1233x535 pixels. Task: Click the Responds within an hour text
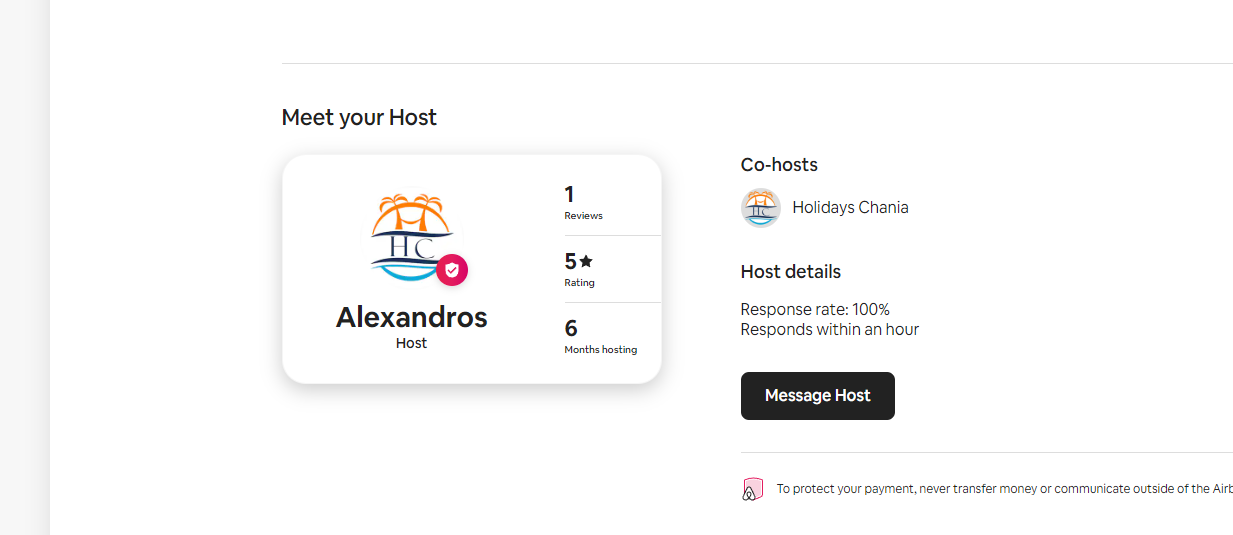coord(830,329)
